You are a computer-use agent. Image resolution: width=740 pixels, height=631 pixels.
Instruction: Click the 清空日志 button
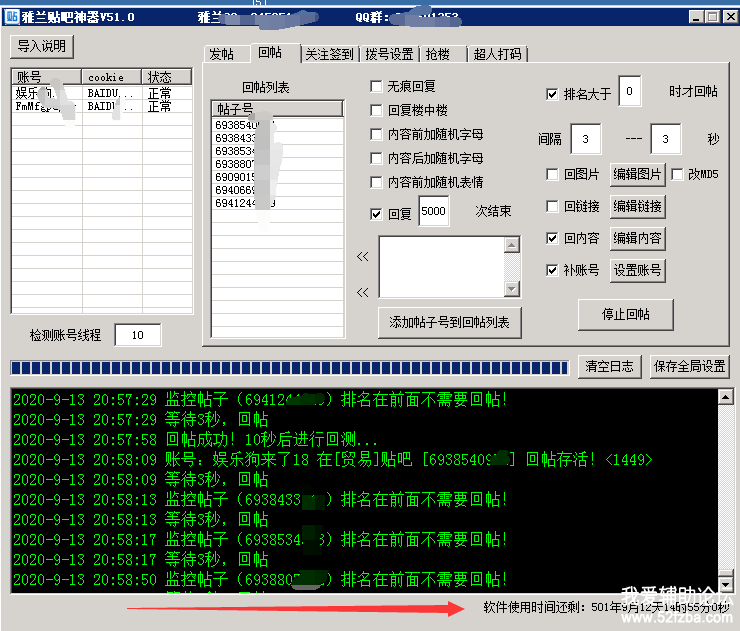pos(609,366)
